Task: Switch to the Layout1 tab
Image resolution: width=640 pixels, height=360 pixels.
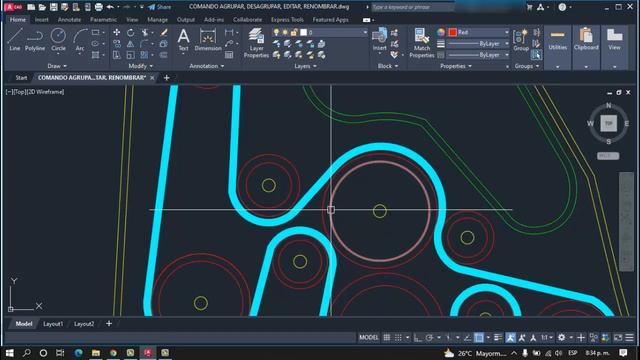Action: [53, 324]
